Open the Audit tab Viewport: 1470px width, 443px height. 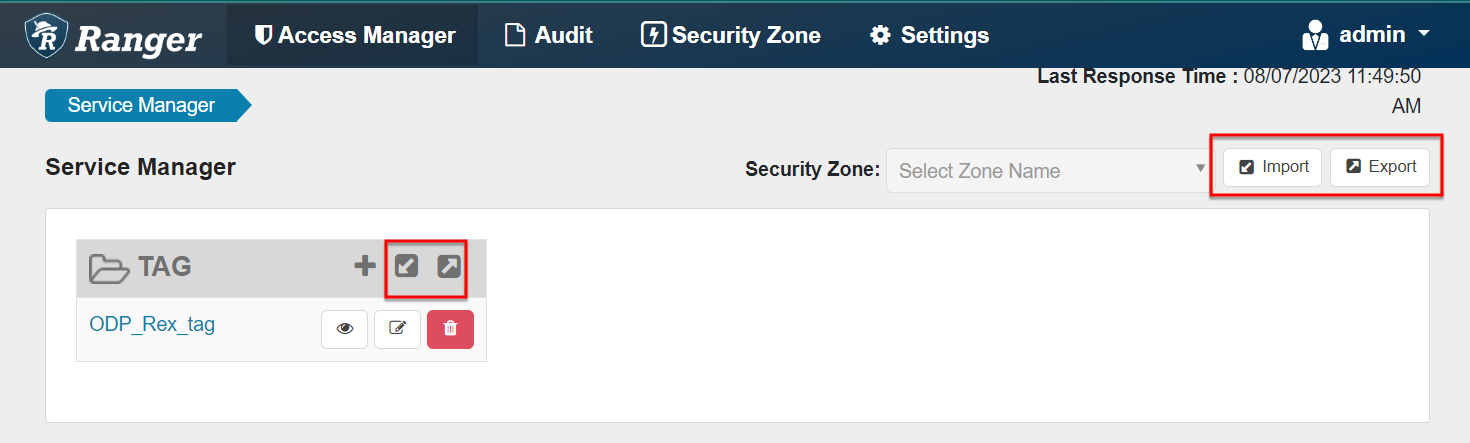click(548, 36)
